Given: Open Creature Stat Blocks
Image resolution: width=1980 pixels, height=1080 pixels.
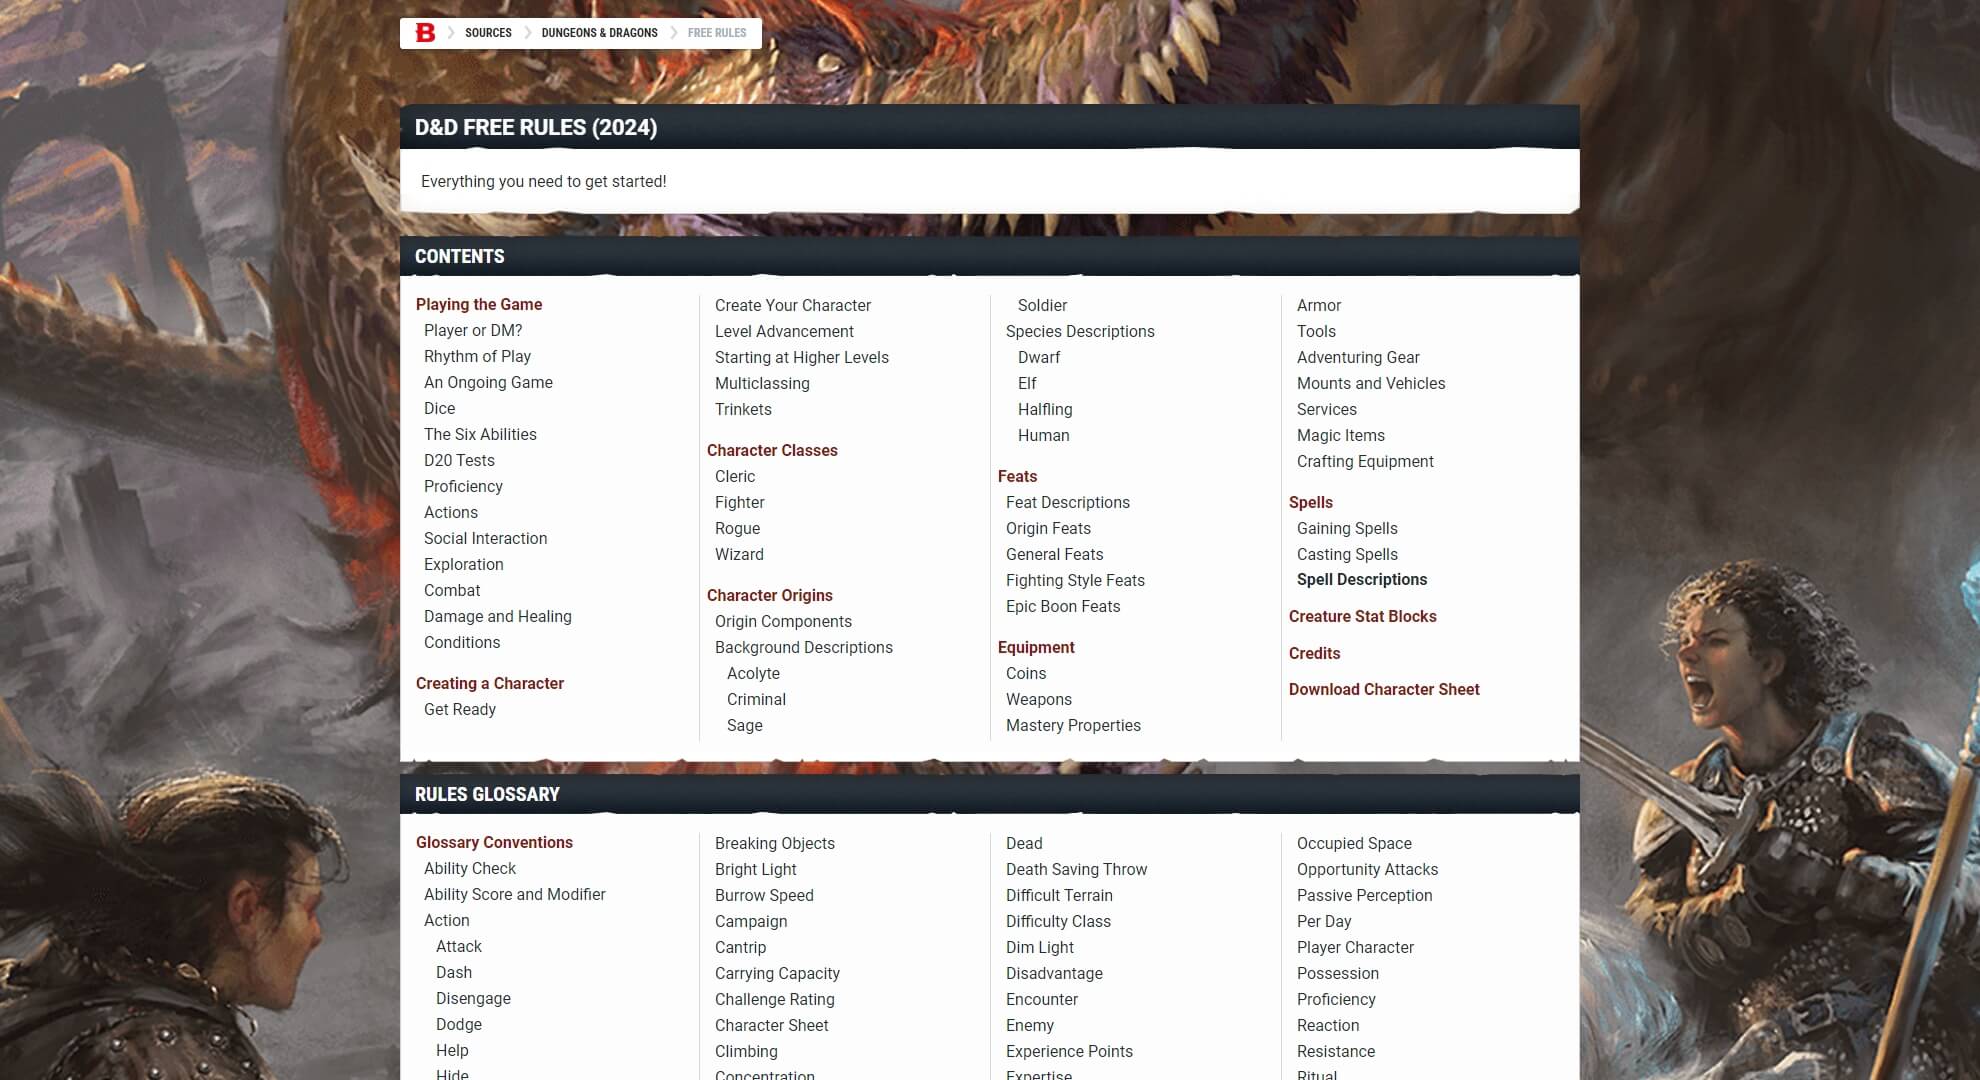Looking at the screenshot, I should point(1363,616).
